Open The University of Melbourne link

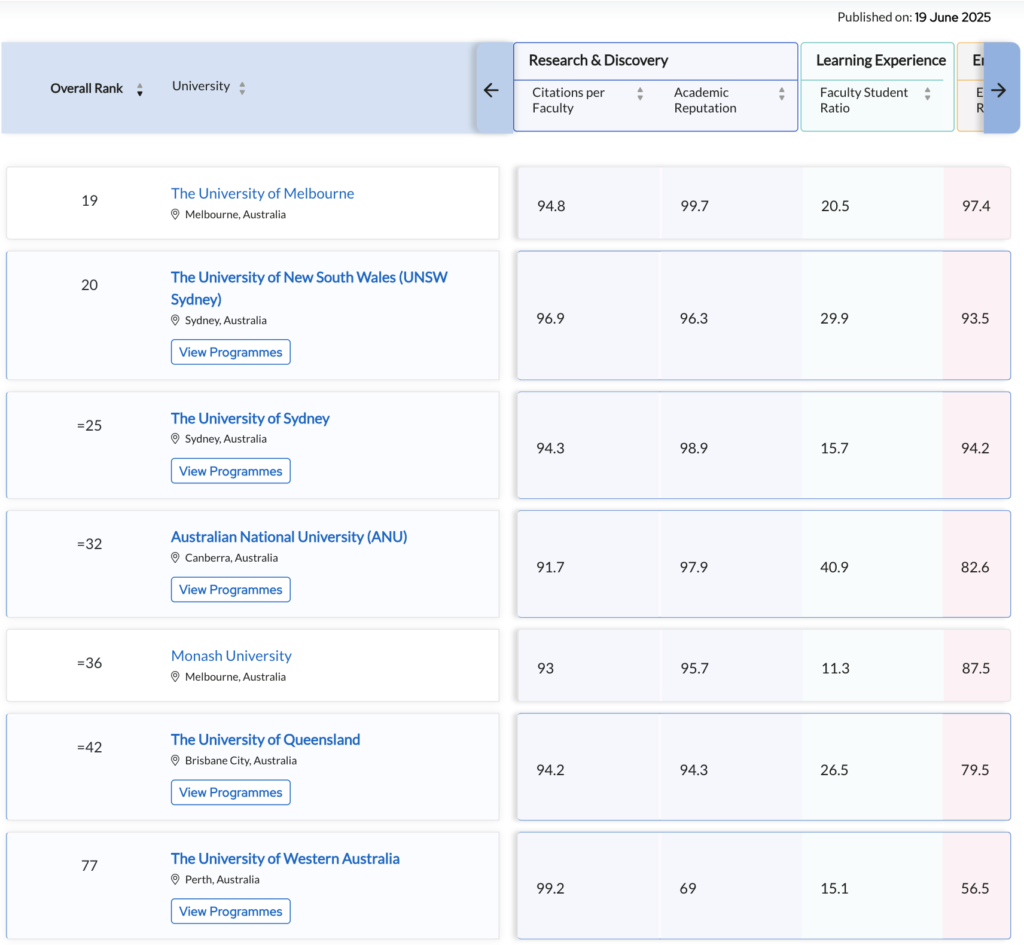(262, 193)
